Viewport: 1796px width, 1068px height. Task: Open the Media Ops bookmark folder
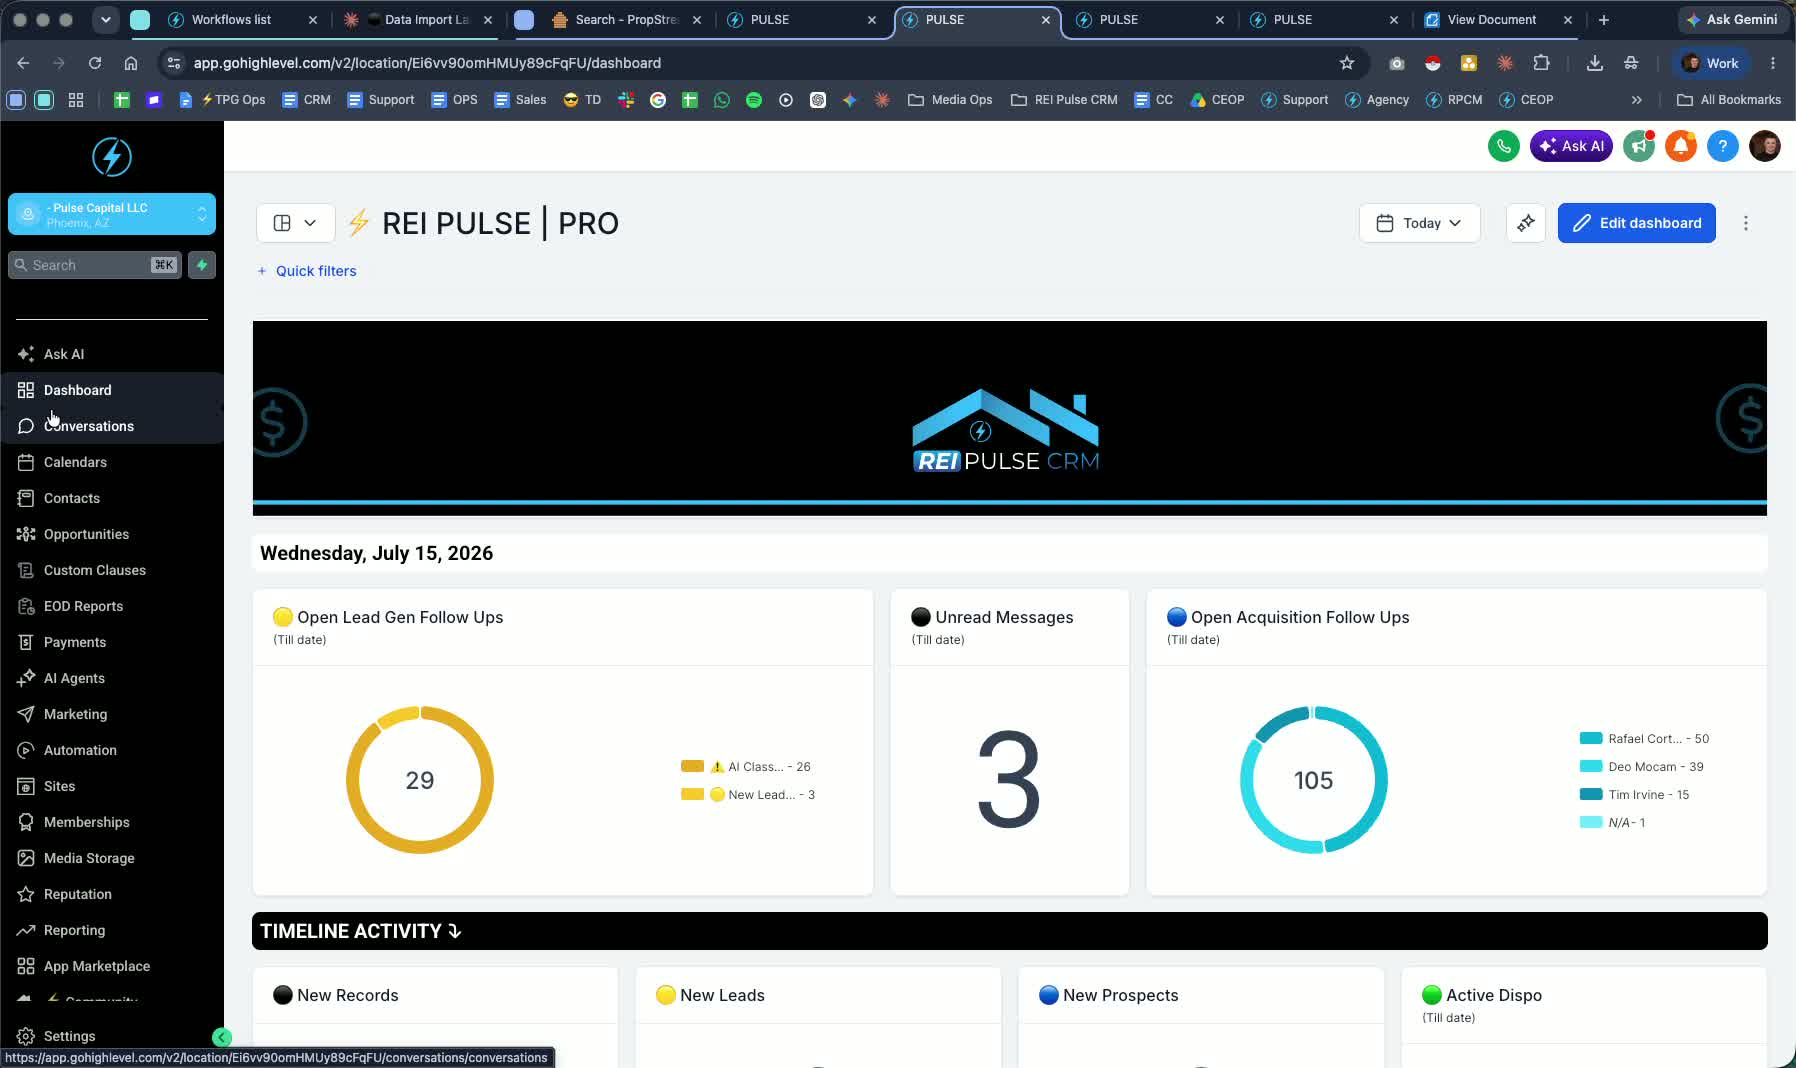pyautogui.click(x=950, y=100)
